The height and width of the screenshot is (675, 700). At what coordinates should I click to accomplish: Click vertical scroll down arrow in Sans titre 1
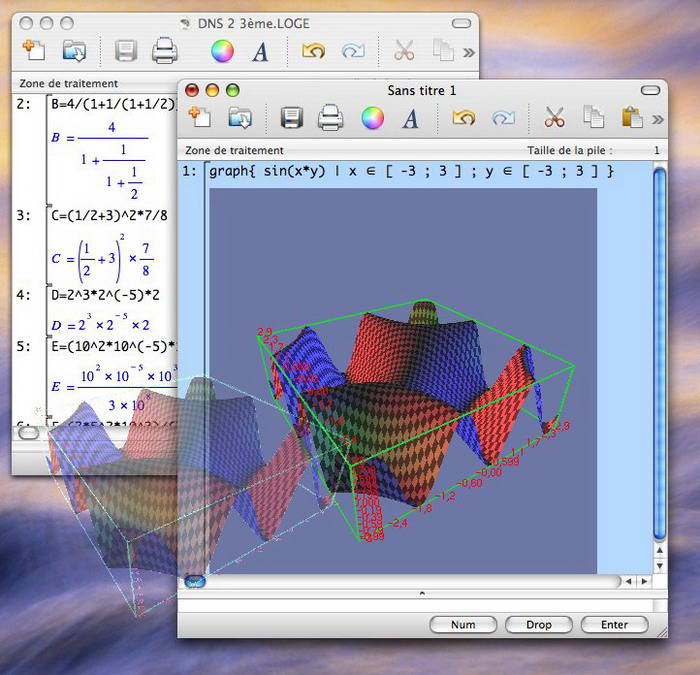(659, 566)
